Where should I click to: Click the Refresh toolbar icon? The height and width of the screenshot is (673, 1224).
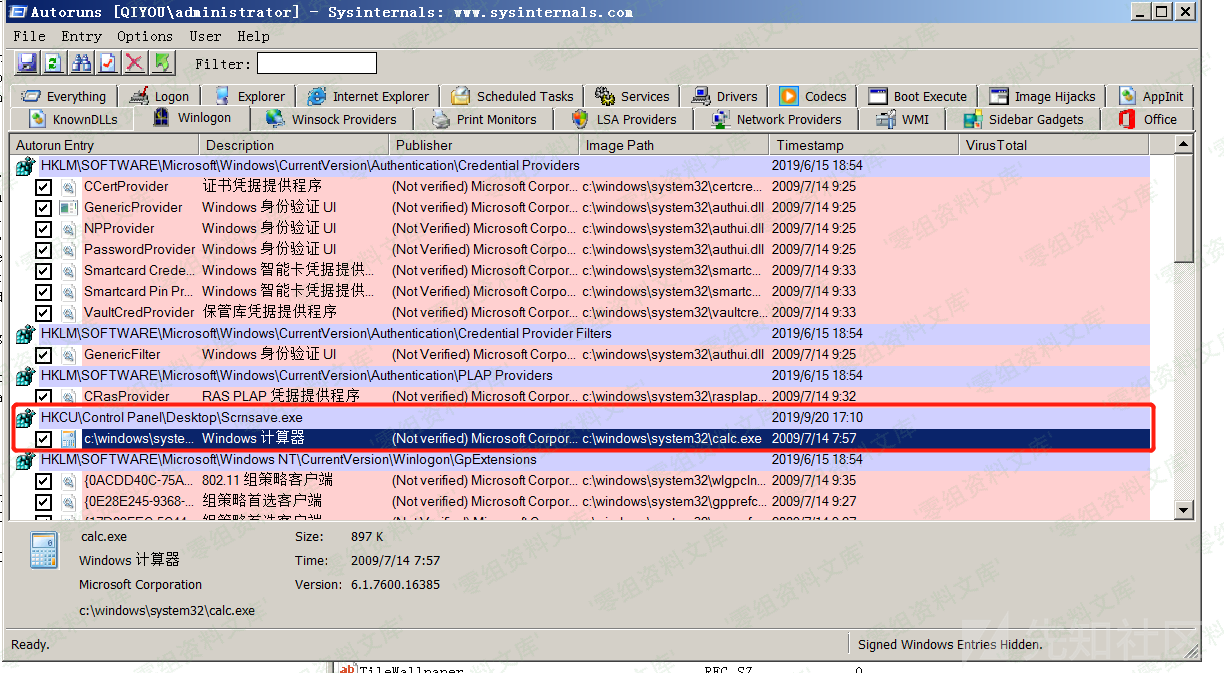[x=54, y=63]
